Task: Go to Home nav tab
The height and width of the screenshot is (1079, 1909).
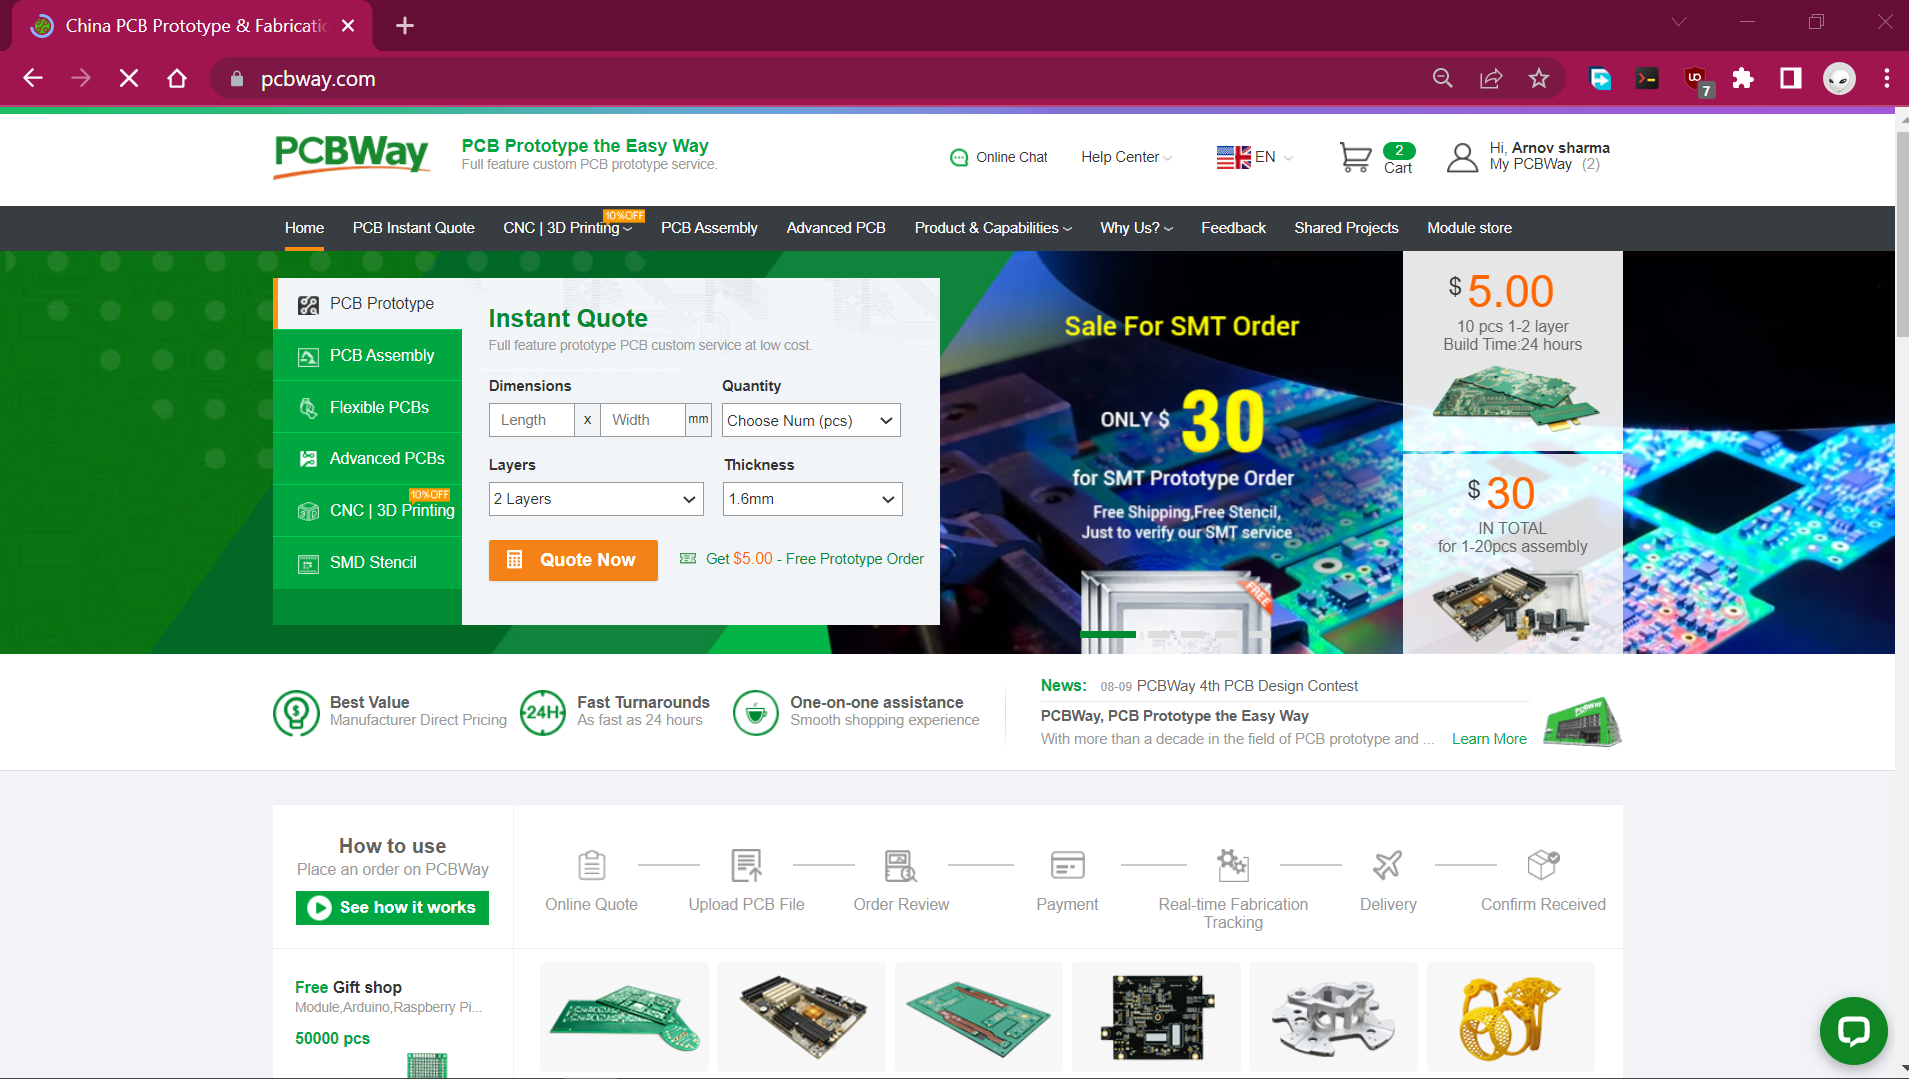Action: coord(304,228)
